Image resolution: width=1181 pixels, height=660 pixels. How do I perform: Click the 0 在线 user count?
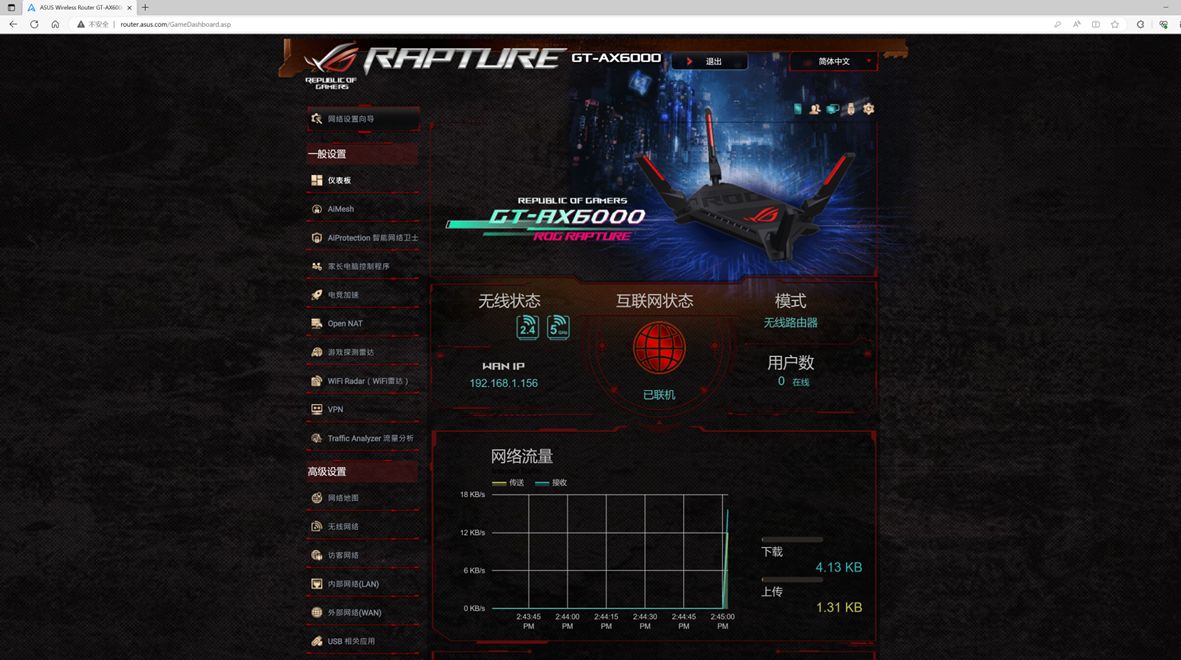click(793, 381)
